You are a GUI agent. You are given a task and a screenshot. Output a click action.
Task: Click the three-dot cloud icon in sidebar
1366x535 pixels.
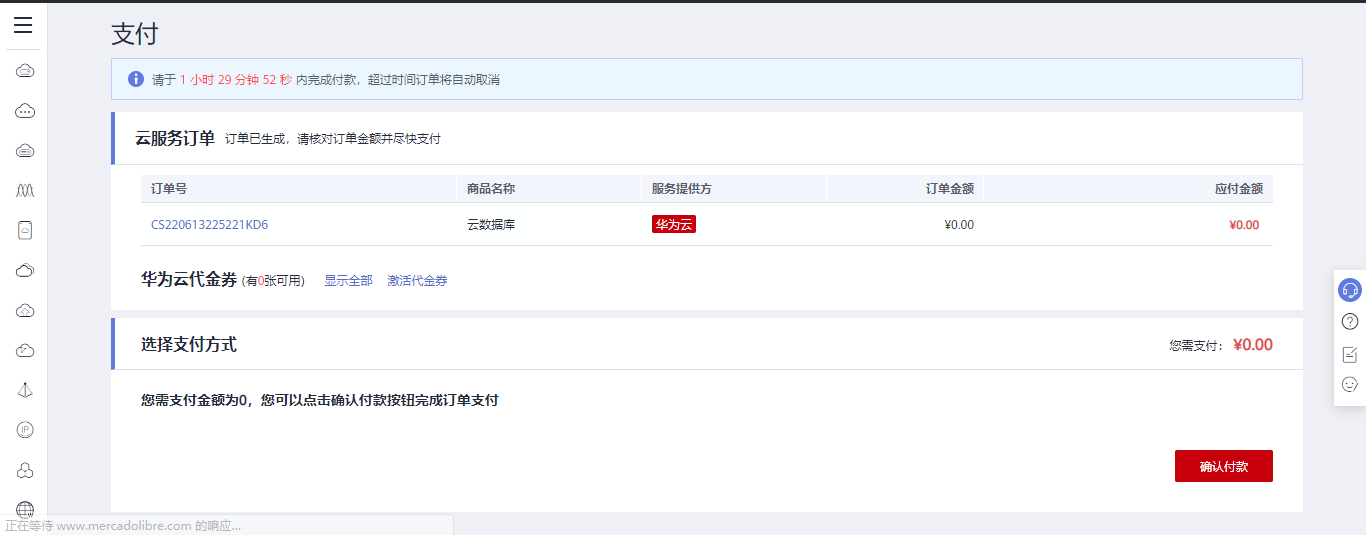click(25, 111)
